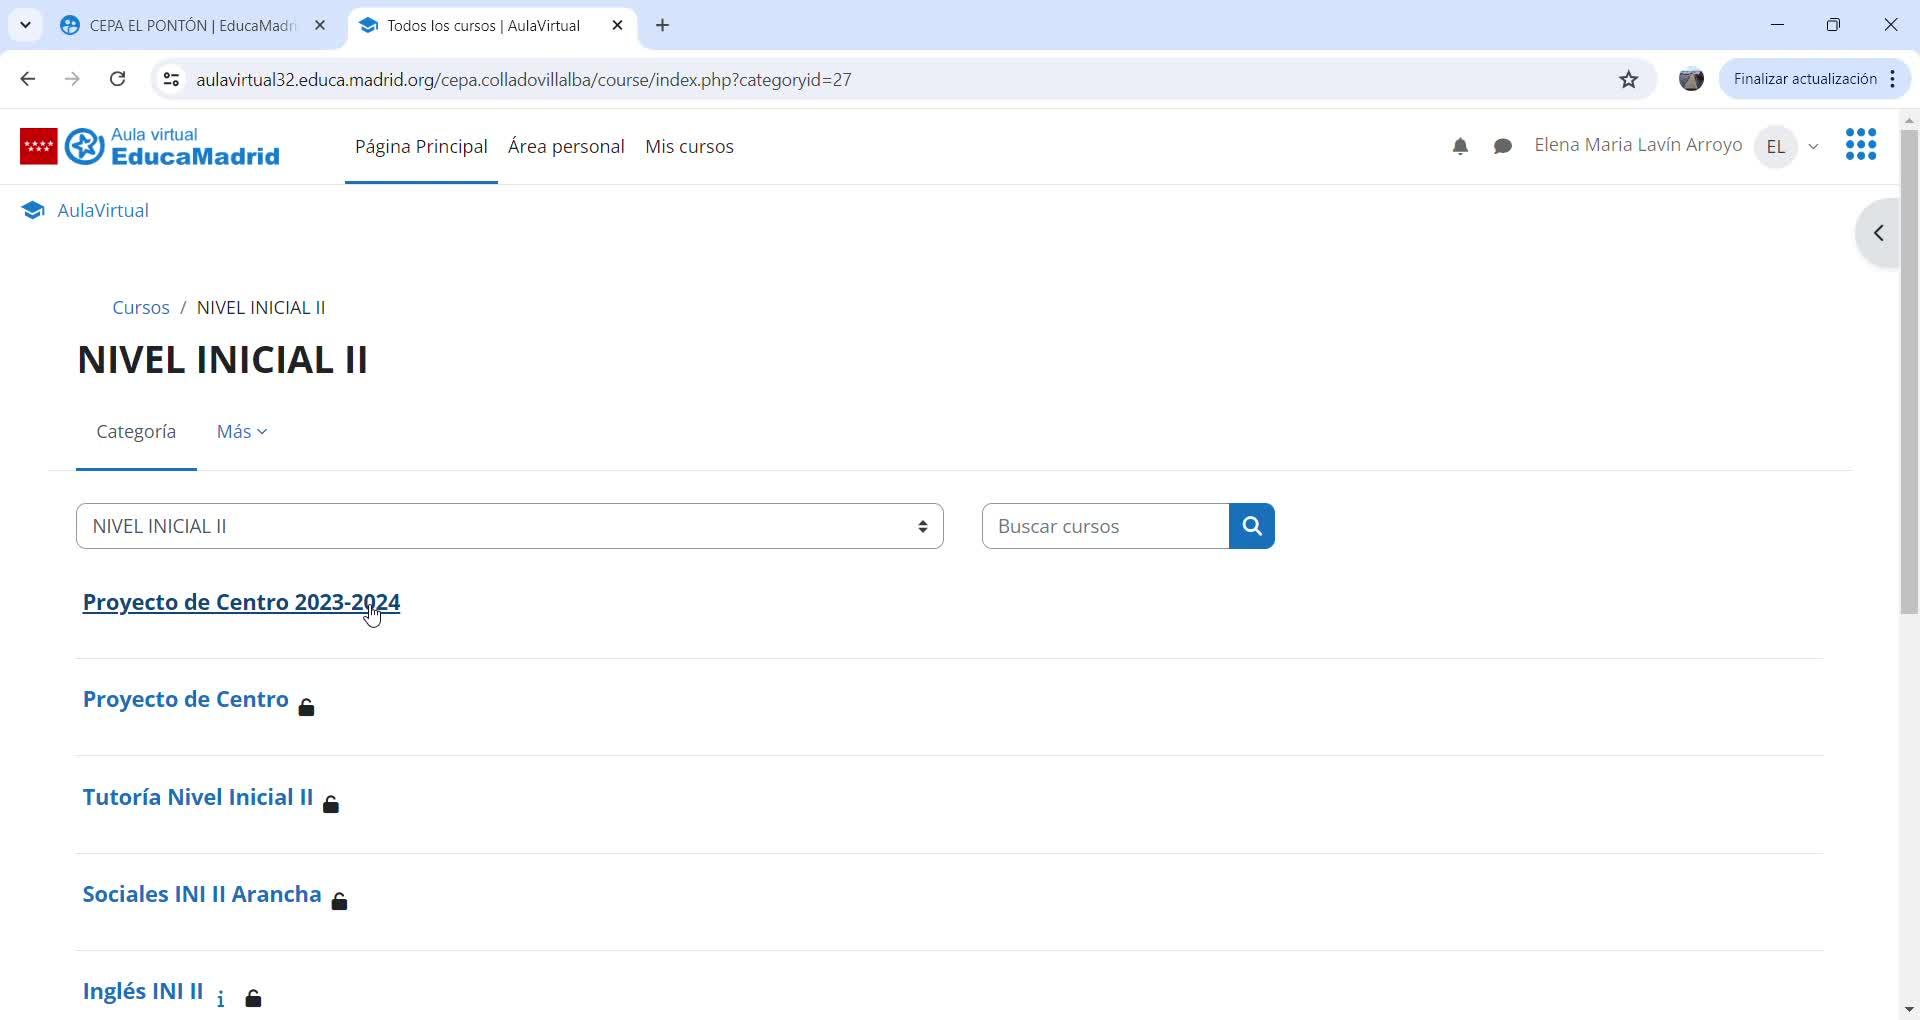Click the lock icon beside Sociales INI II Arancha
Viewport: 1920px width, 1020px height.
pos(340,902)
